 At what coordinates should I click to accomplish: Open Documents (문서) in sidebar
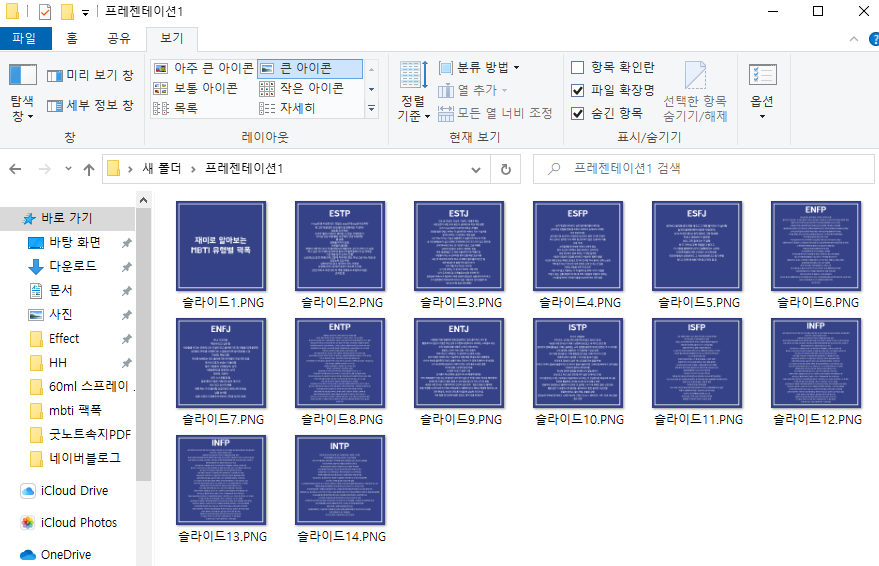[x=61, y=290]
